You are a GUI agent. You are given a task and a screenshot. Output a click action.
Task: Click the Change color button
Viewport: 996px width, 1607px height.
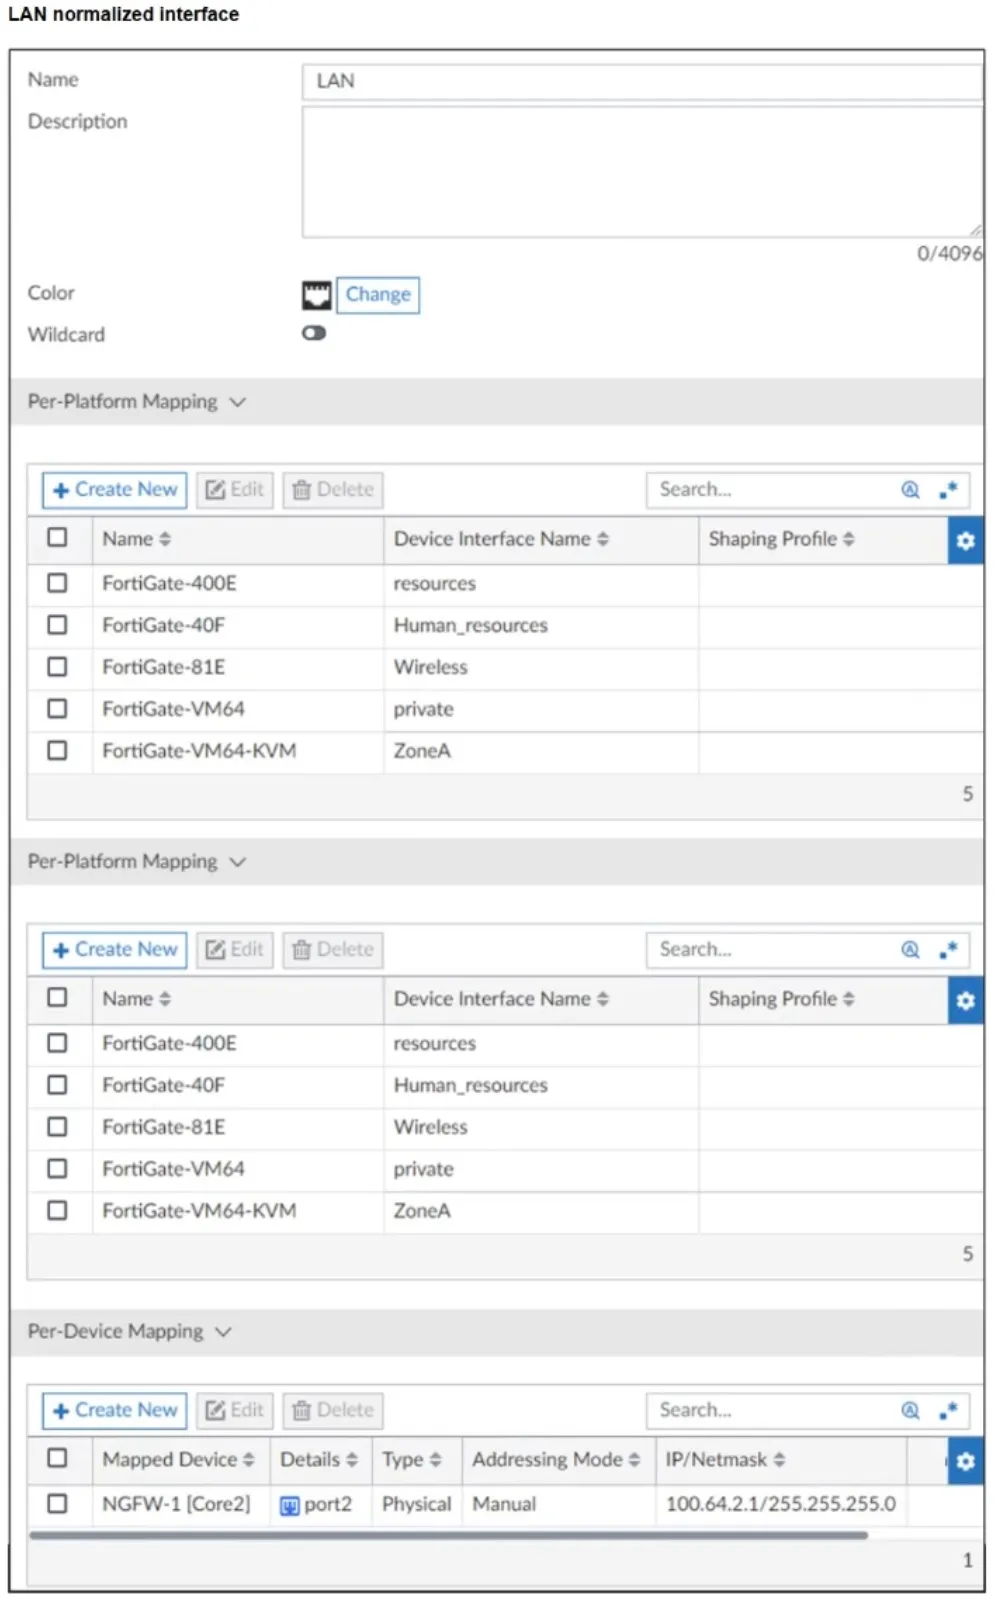tap(378, 295)
